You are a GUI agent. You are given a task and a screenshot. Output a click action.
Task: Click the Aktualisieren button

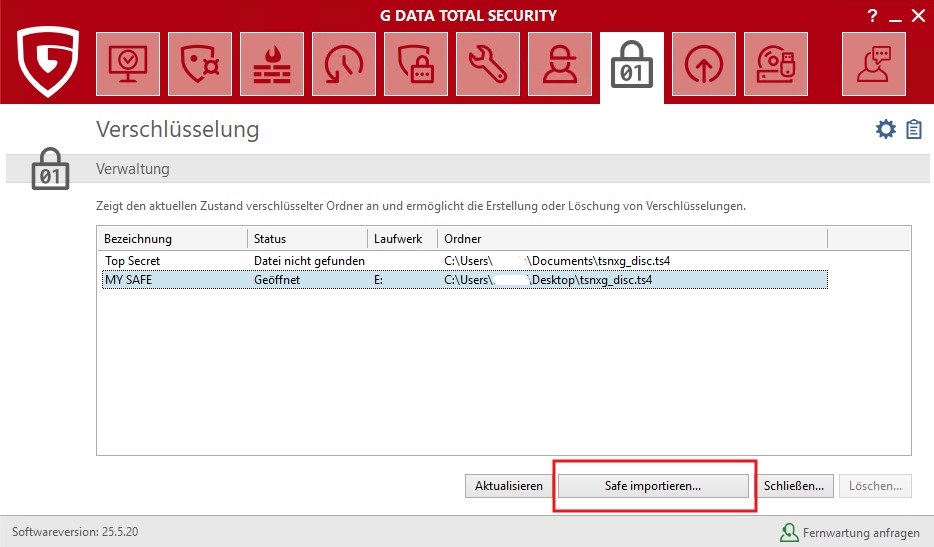[x=509, y=486]
